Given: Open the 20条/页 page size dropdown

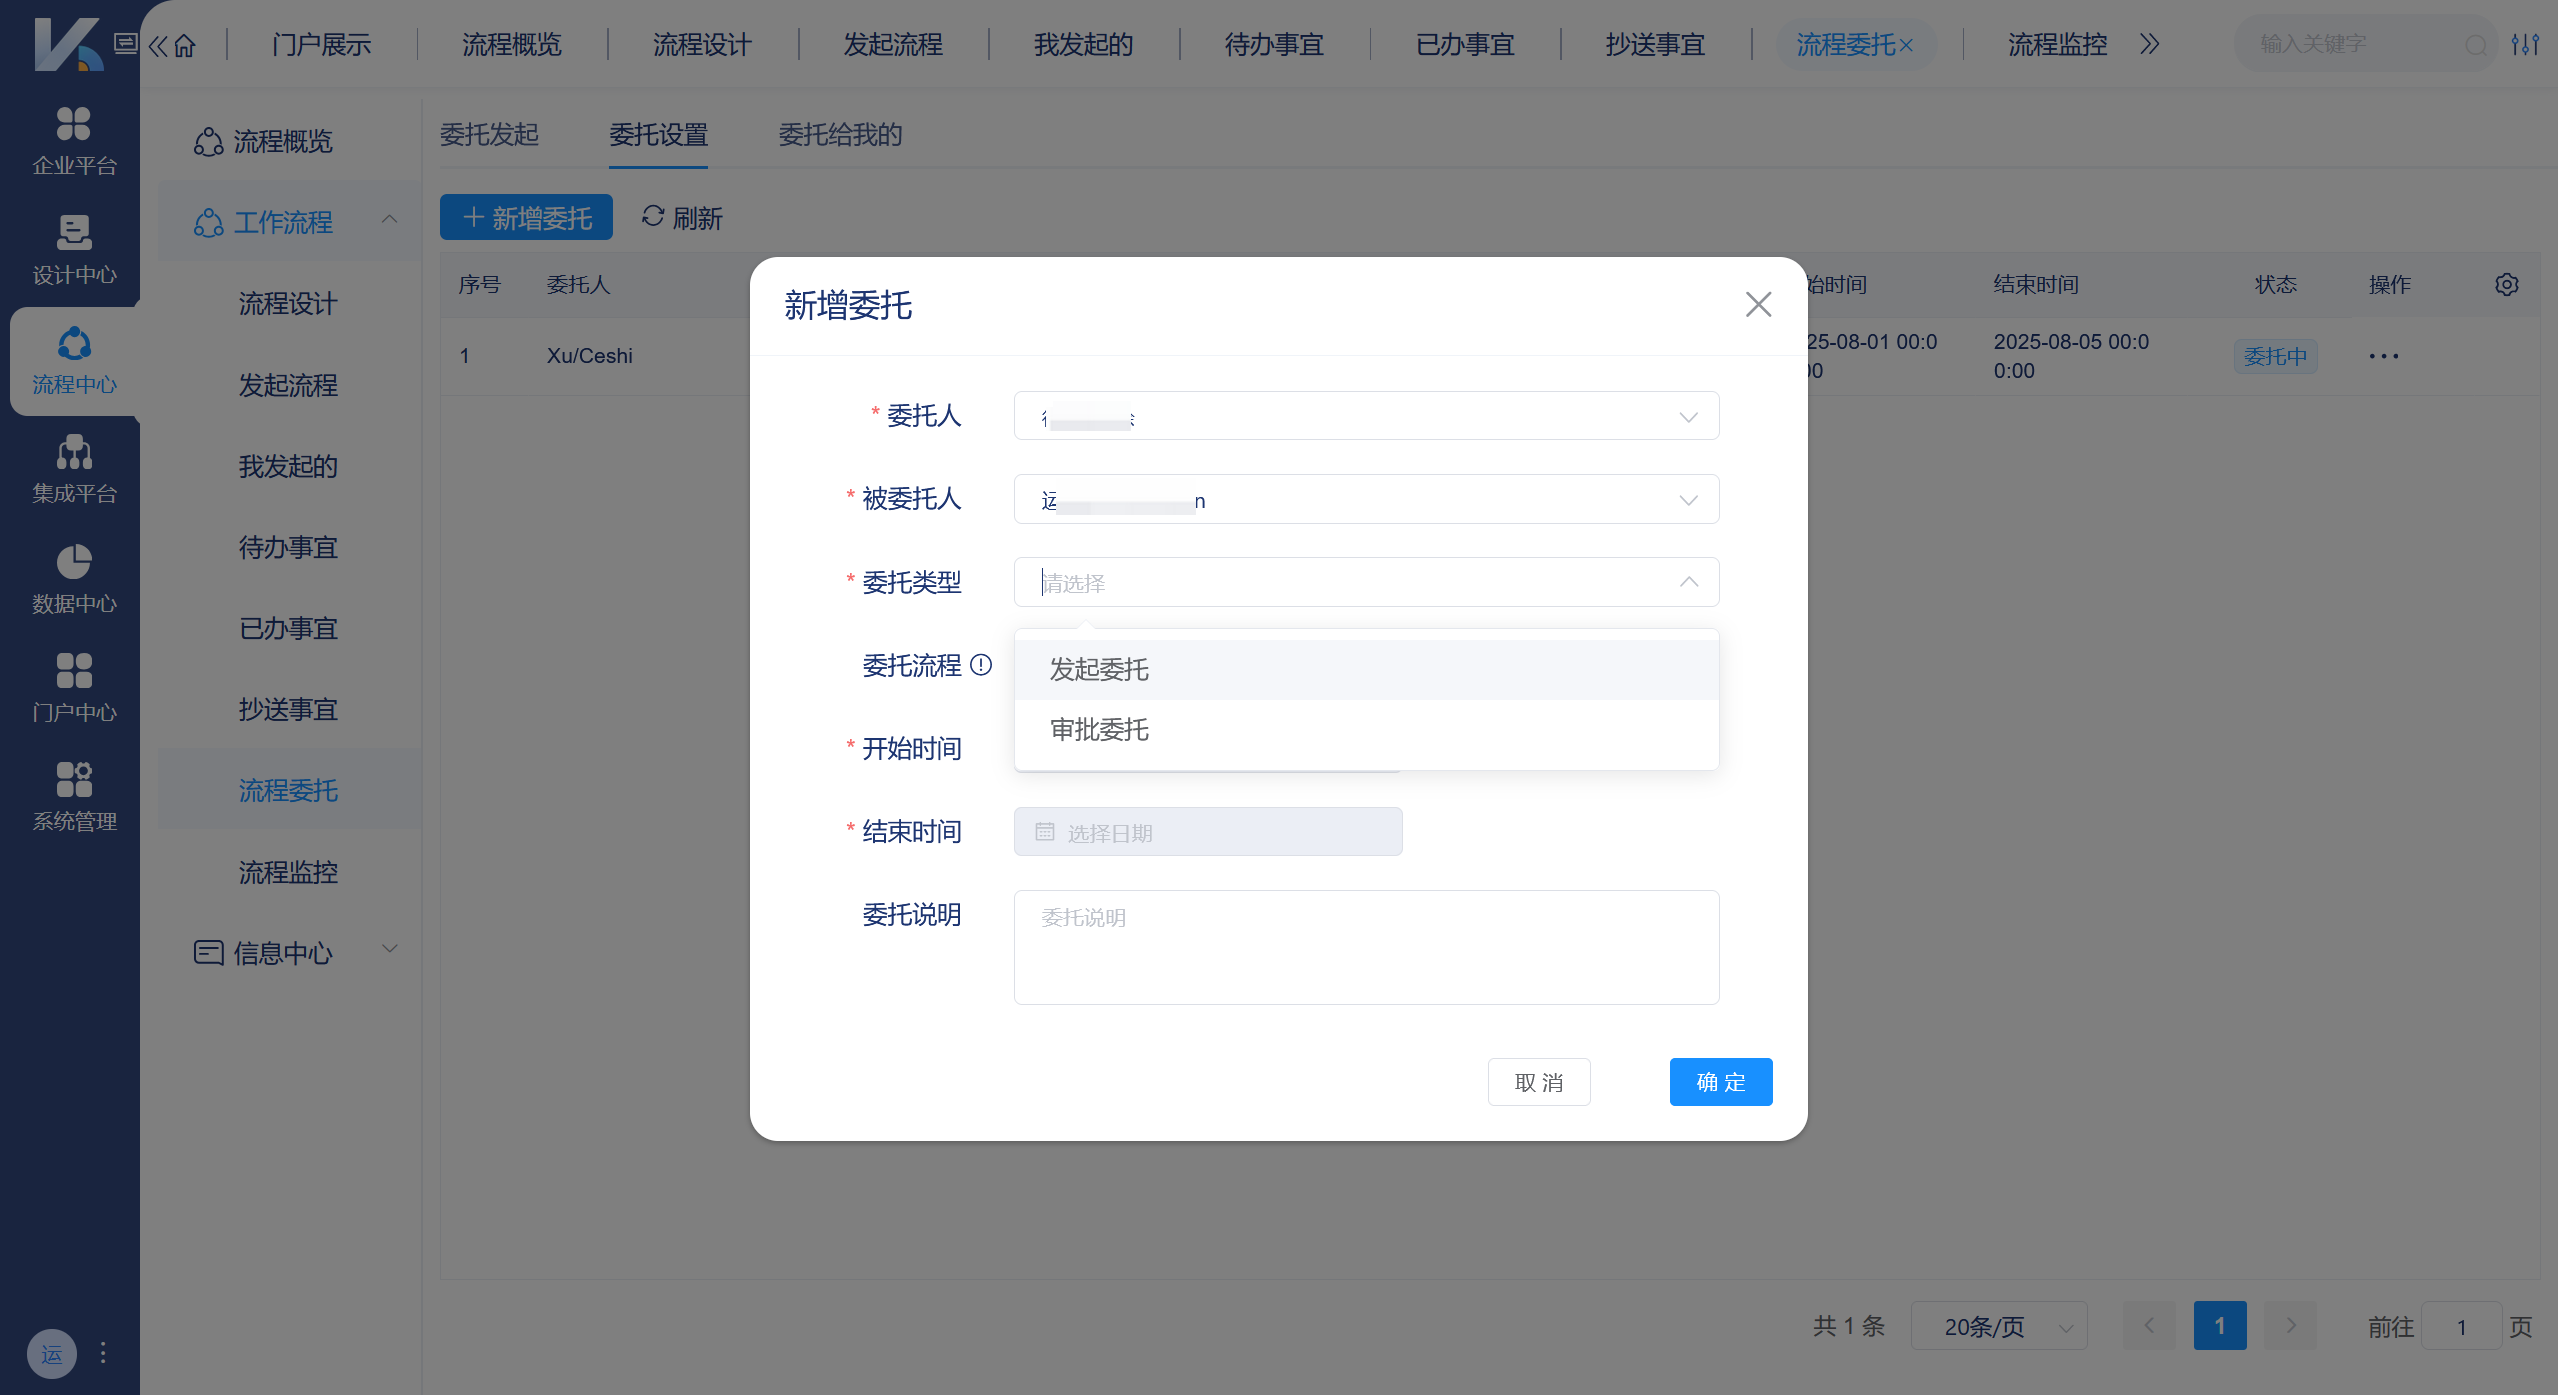Looking at the screenshot, I should 1998,1325.
